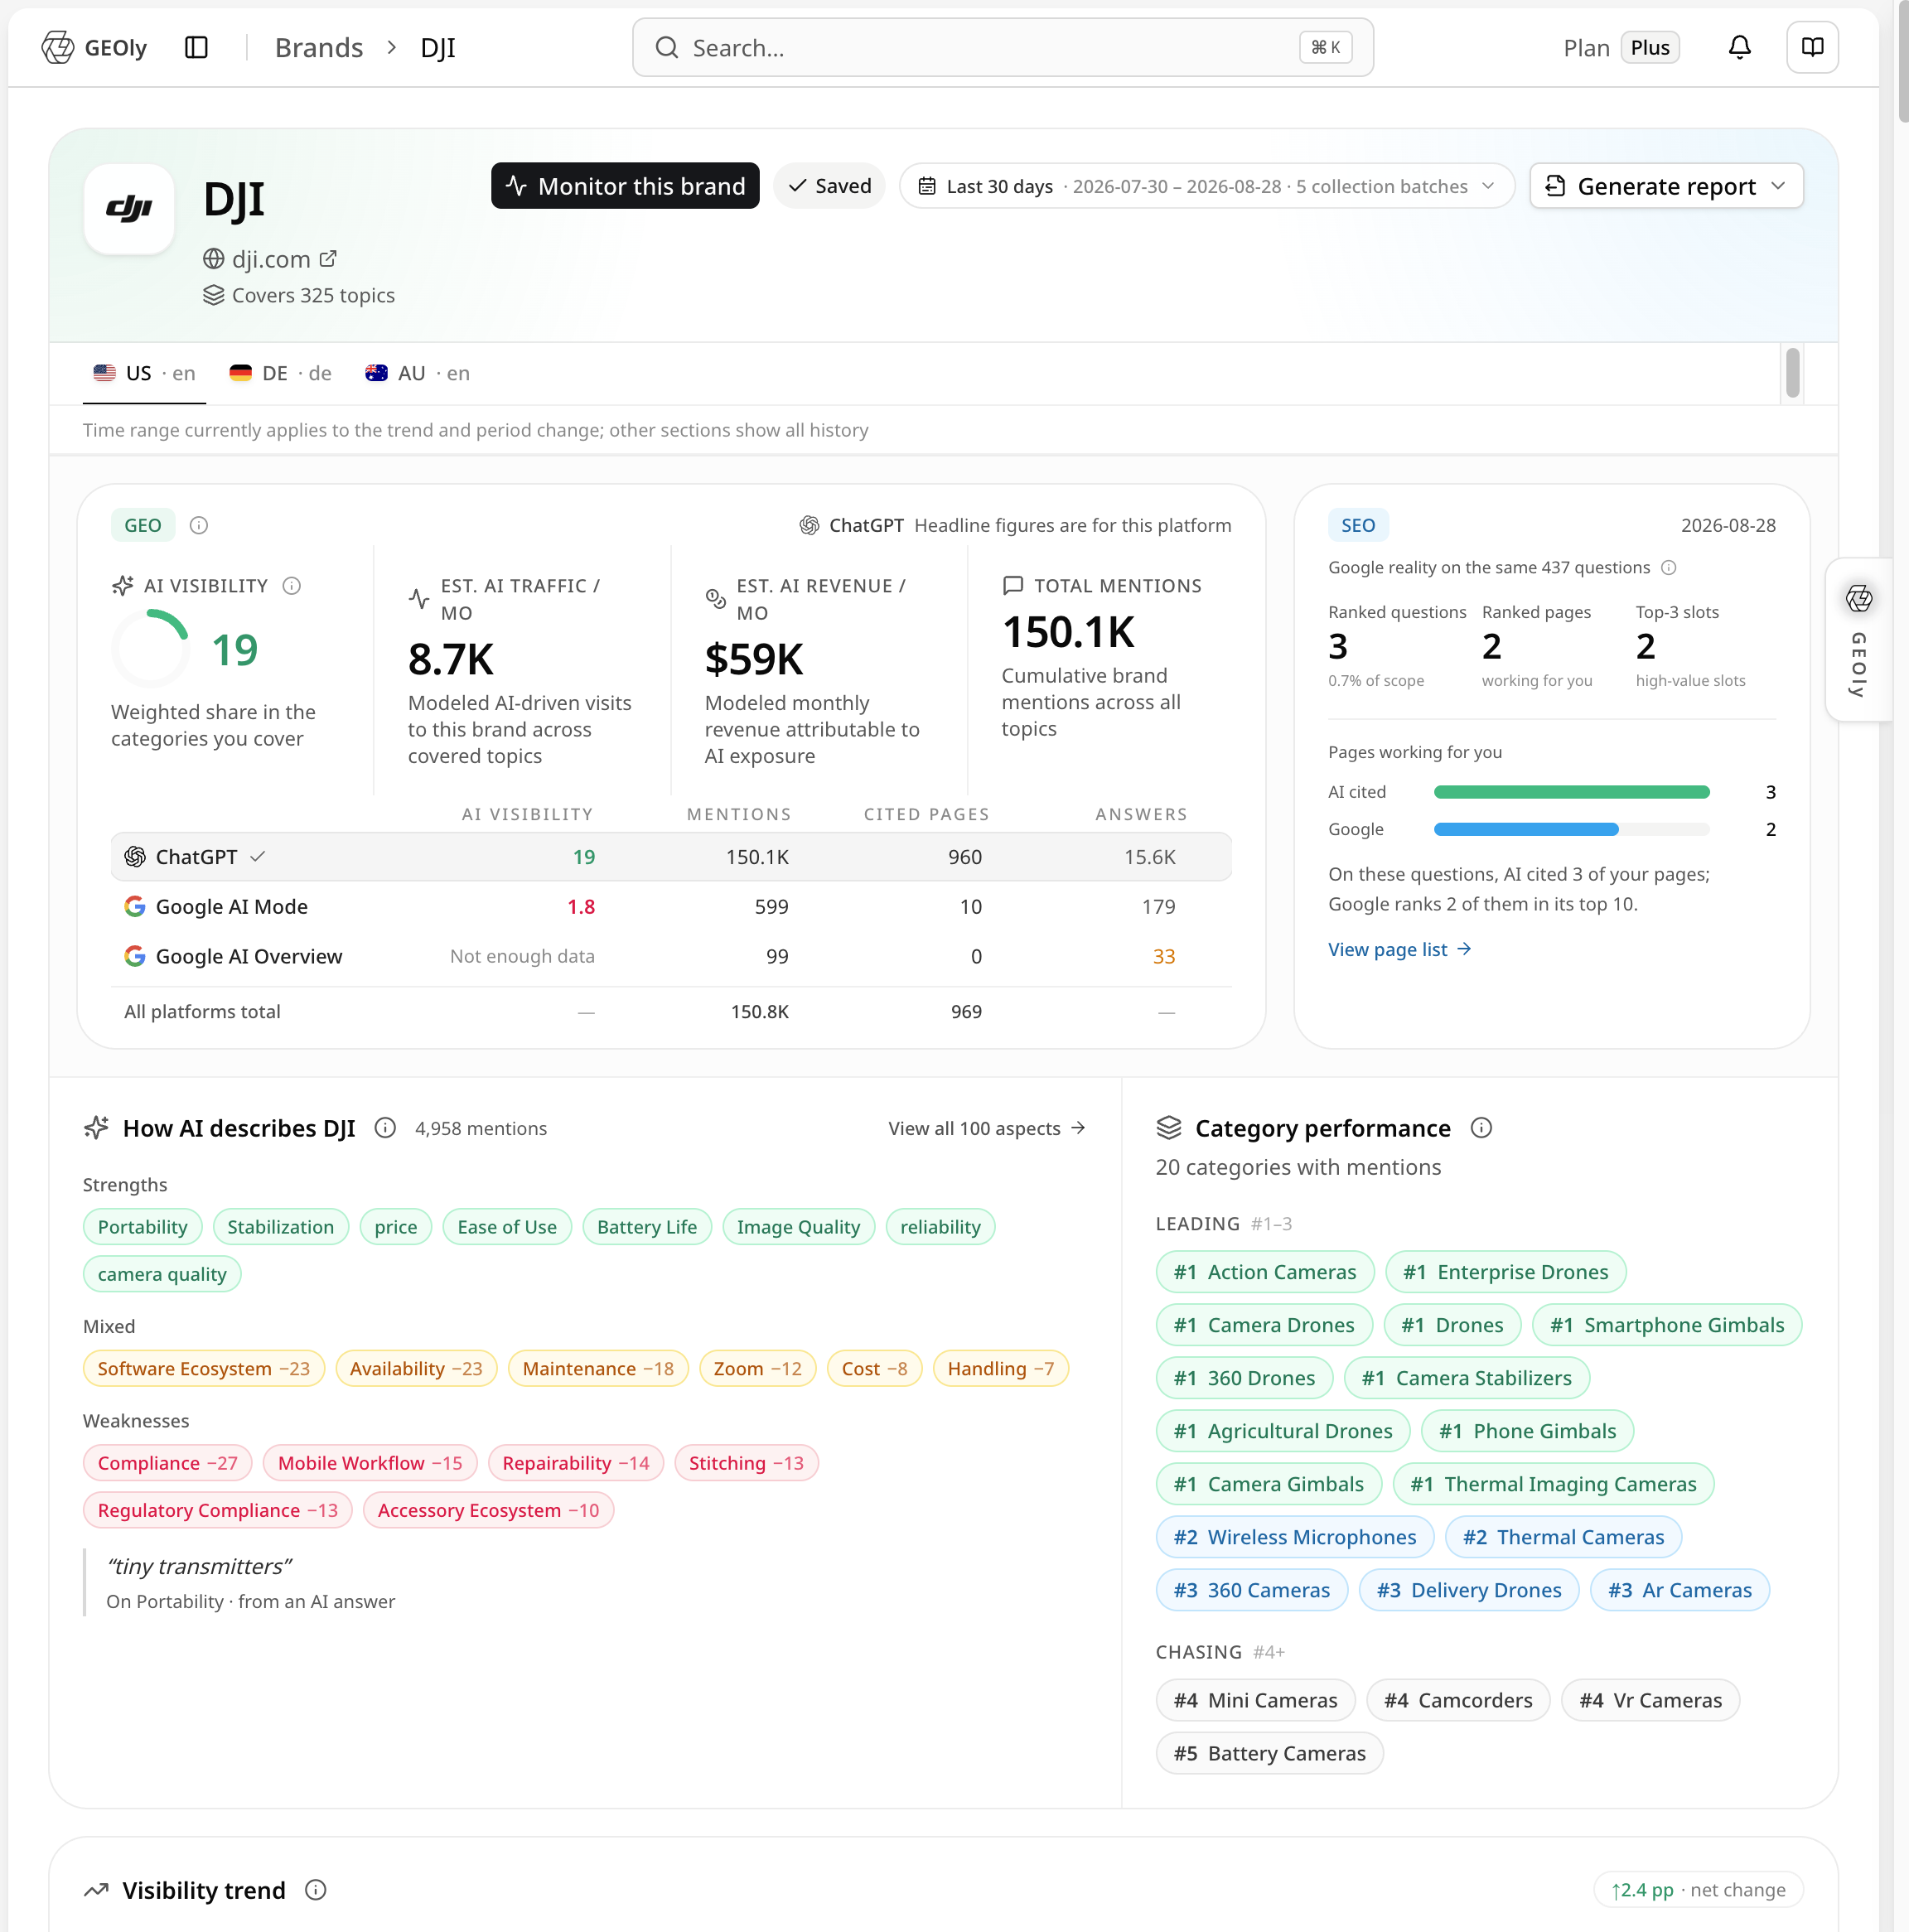Click the sparkle icon beside How AI describes
Viewport: 1909px width, 1932px height.
pyautogui.click(x=96, y=1128)
